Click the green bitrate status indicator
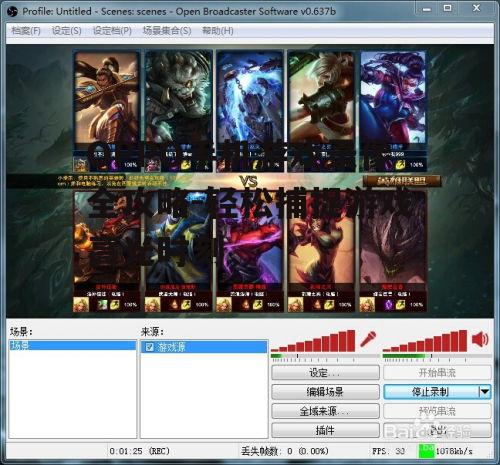 tap(426, 451)
